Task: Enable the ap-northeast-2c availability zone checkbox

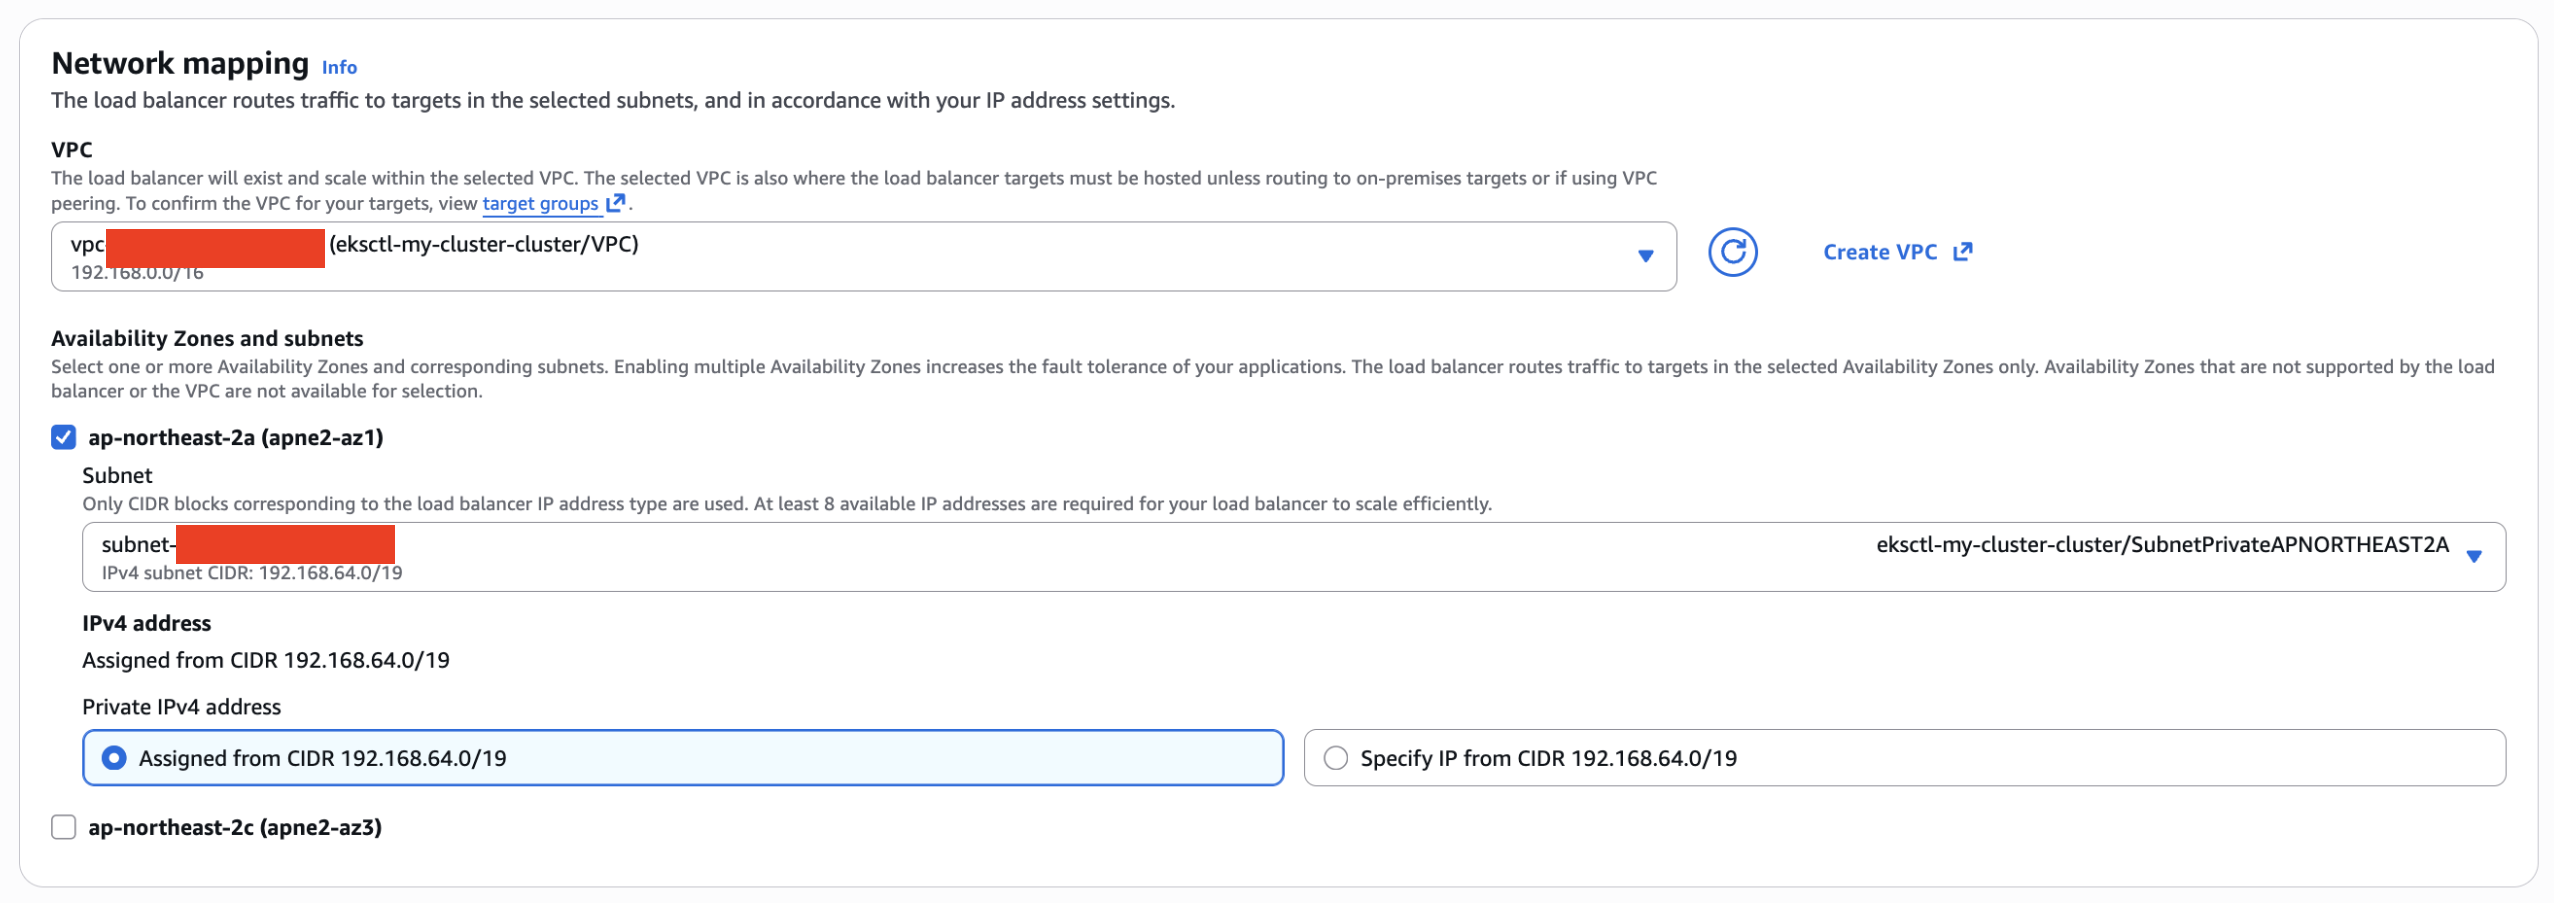Action: 64,828
